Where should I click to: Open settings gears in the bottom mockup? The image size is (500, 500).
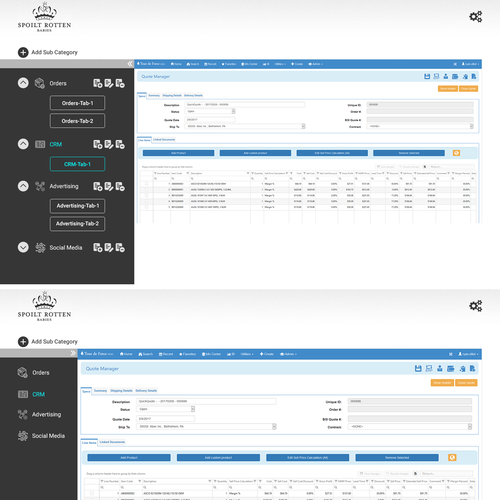pos(476,306)
